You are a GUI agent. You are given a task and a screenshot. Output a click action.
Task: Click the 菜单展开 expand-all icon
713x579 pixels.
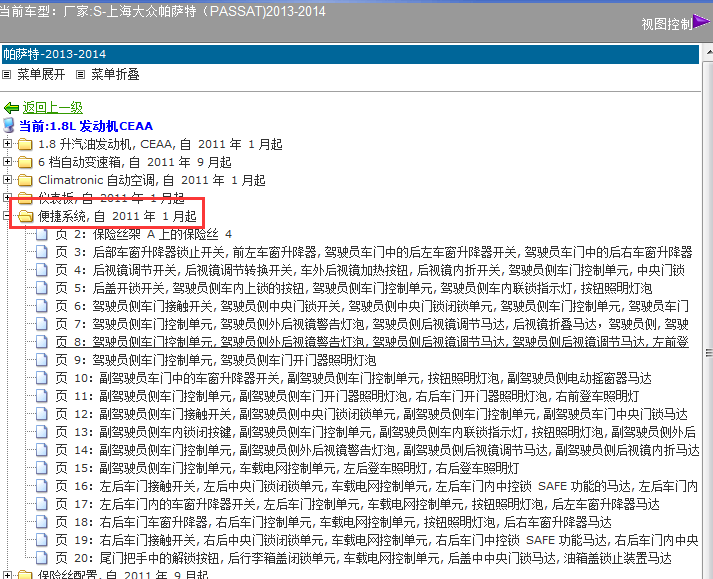(x=6, y=75)
